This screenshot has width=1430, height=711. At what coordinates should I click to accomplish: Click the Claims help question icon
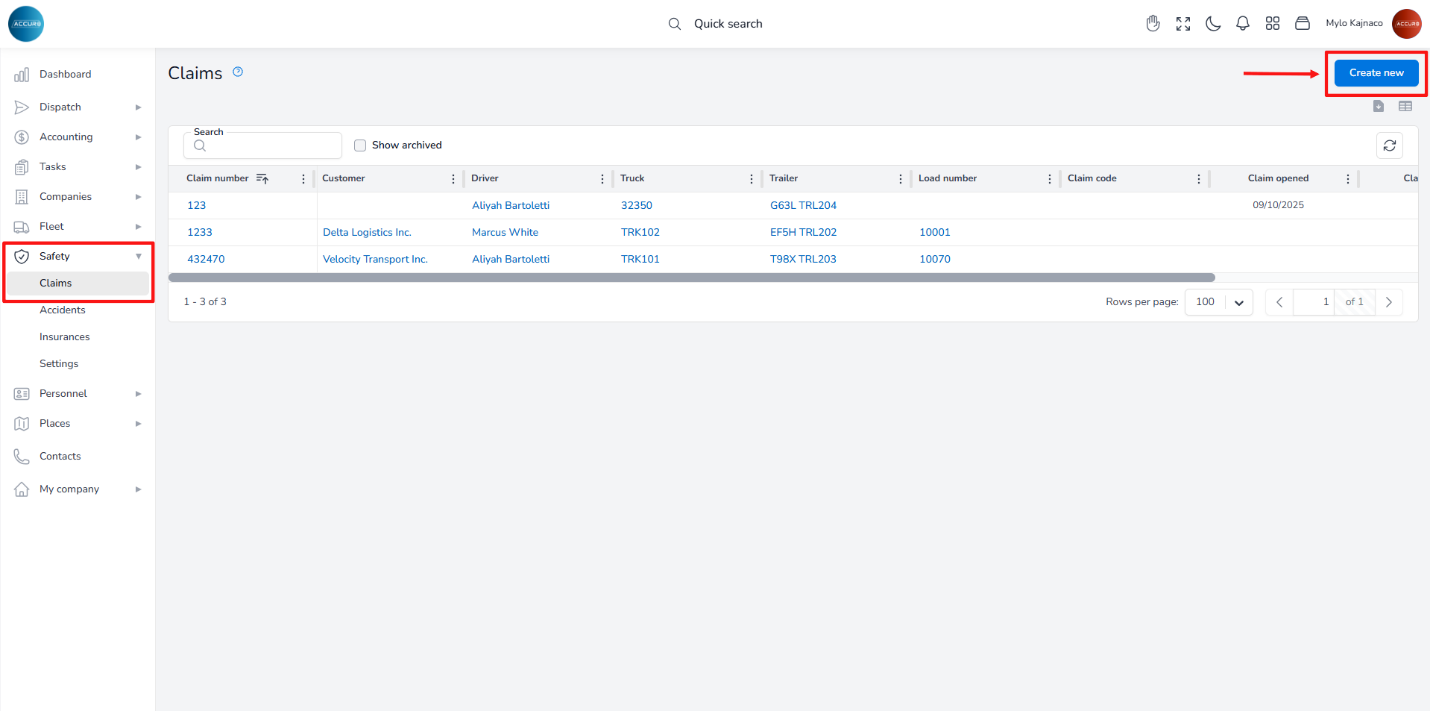(x=238, y=72)
